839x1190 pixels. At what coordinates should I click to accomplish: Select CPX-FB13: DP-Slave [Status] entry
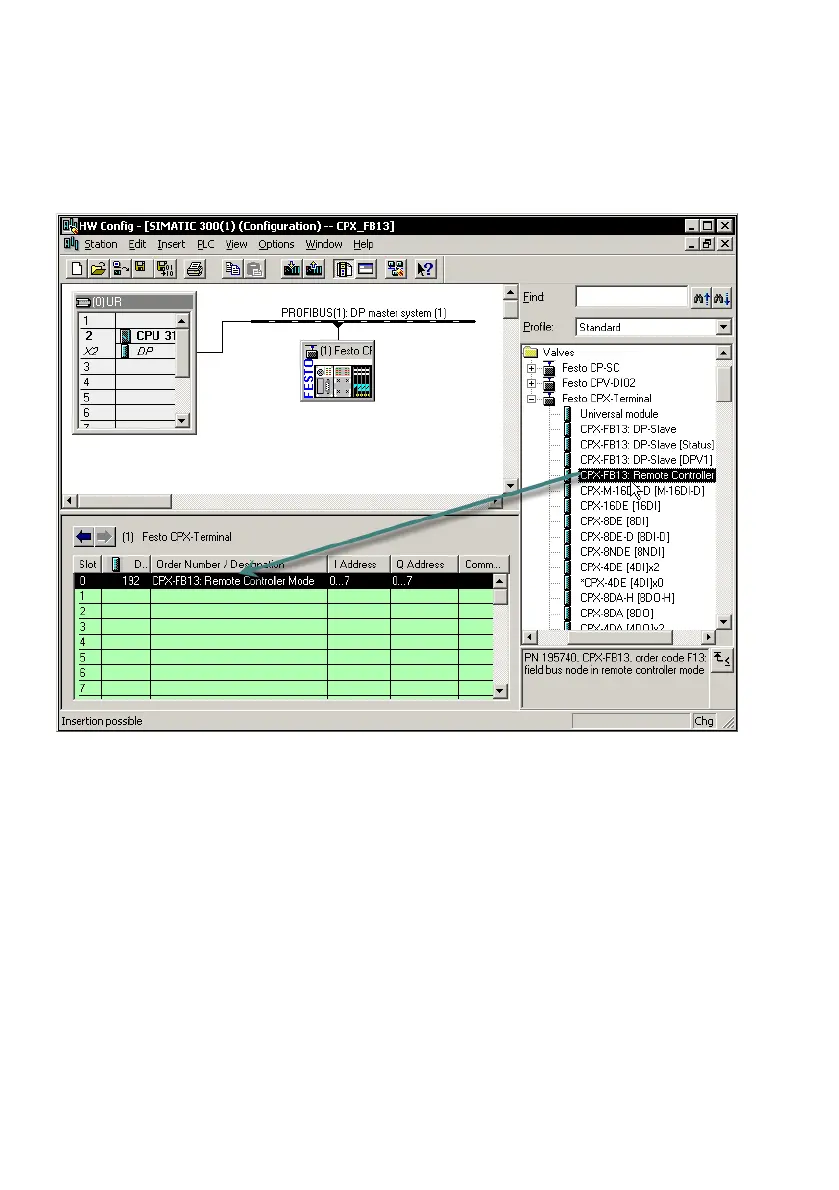pos(647,445)
